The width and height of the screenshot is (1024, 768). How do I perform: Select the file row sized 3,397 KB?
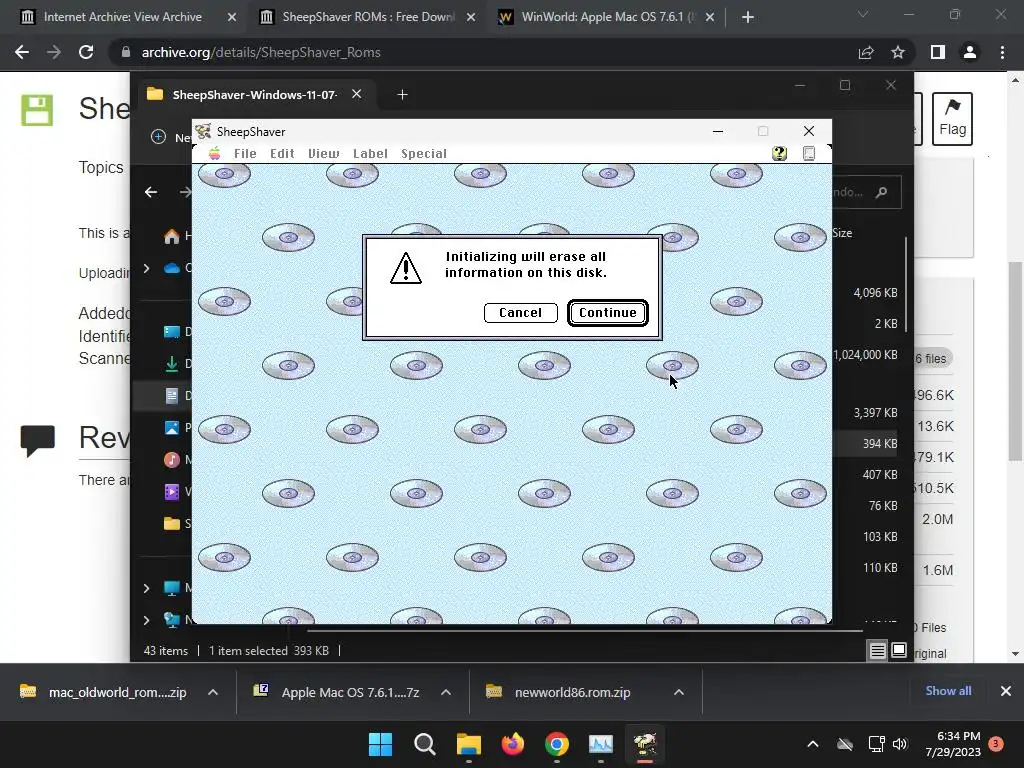pyautogui.click(x=874, y=413)
